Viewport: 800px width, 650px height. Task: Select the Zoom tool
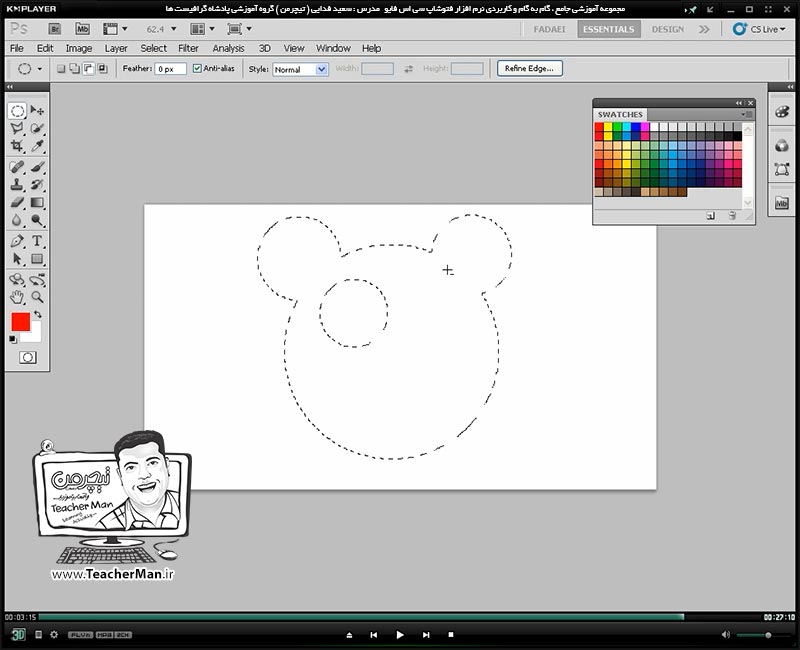[37, 297]
